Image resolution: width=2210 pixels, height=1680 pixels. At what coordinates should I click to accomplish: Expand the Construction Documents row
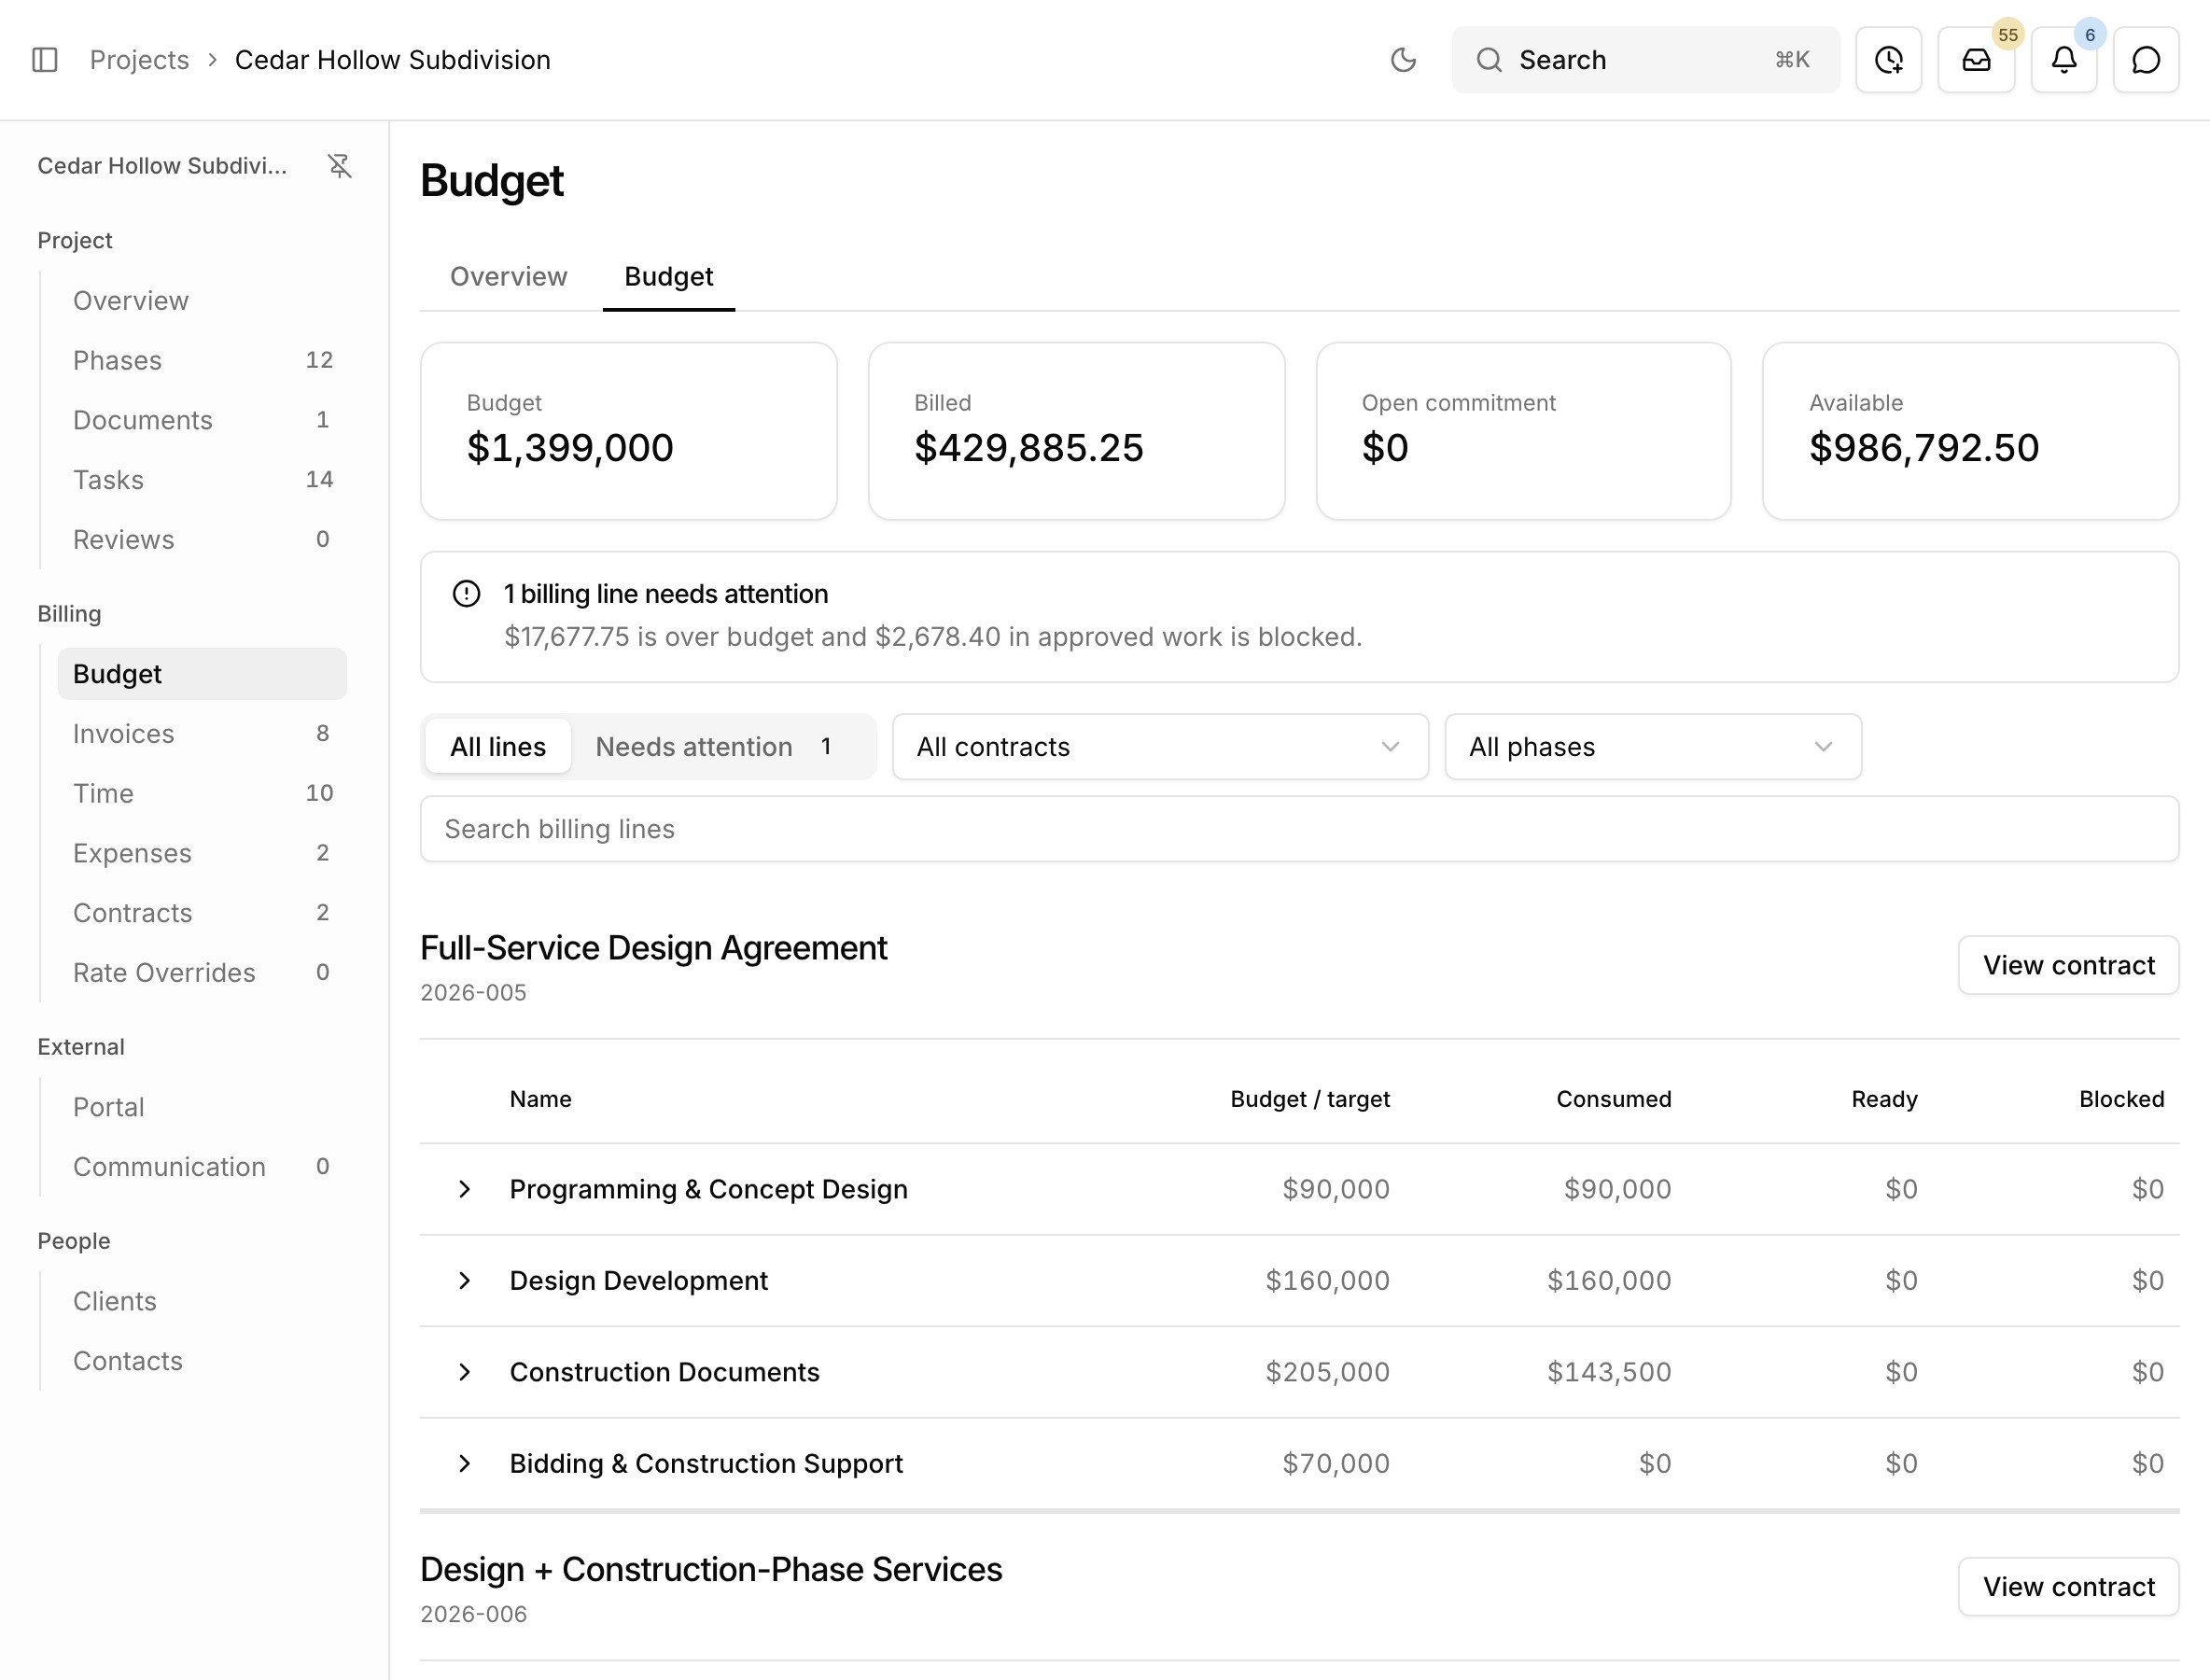pyautogui.click(x=464, y=1372)
